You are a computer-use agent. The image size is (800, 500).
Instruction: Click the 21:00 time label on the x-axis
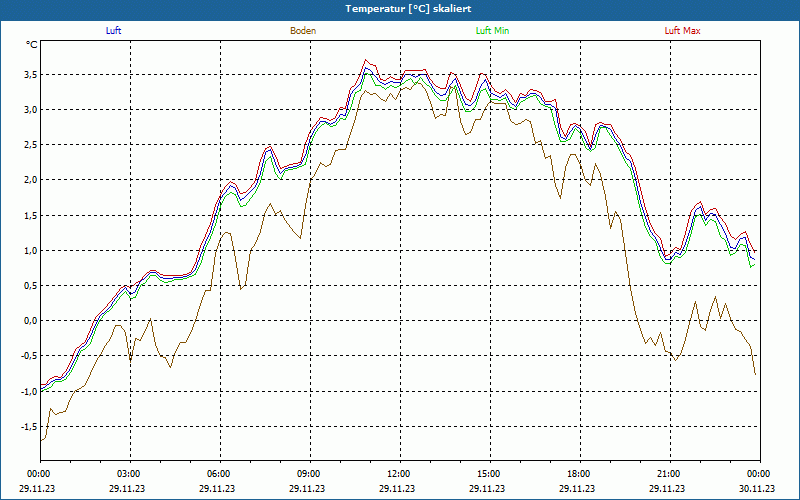pyautogui.click(x=670, y=474)
